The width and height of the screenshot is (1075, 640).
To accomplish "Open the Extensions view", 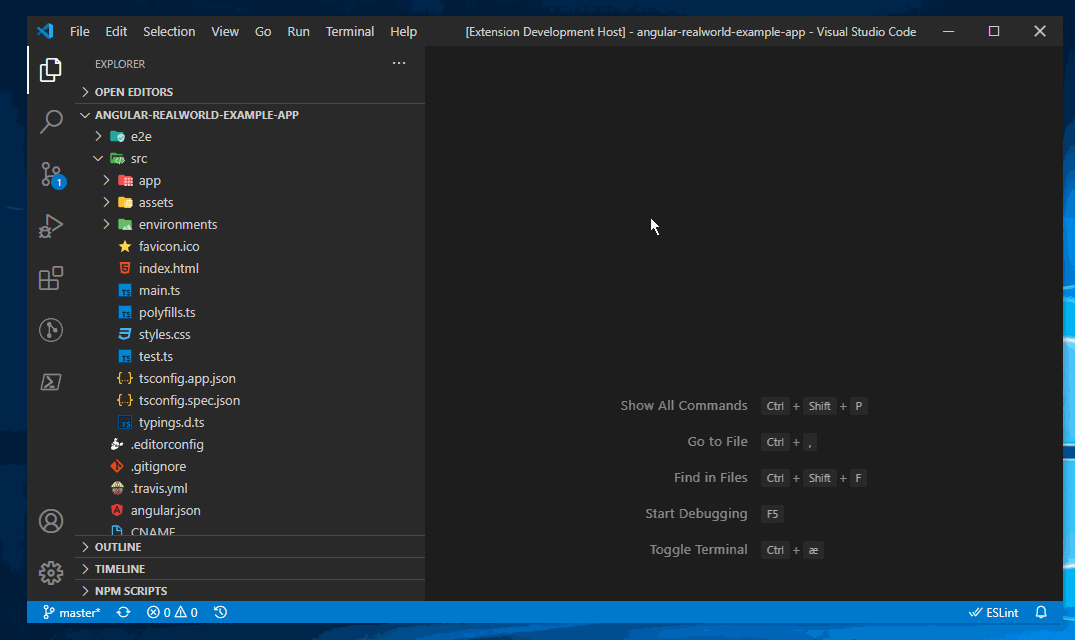I will pos(51,278).
